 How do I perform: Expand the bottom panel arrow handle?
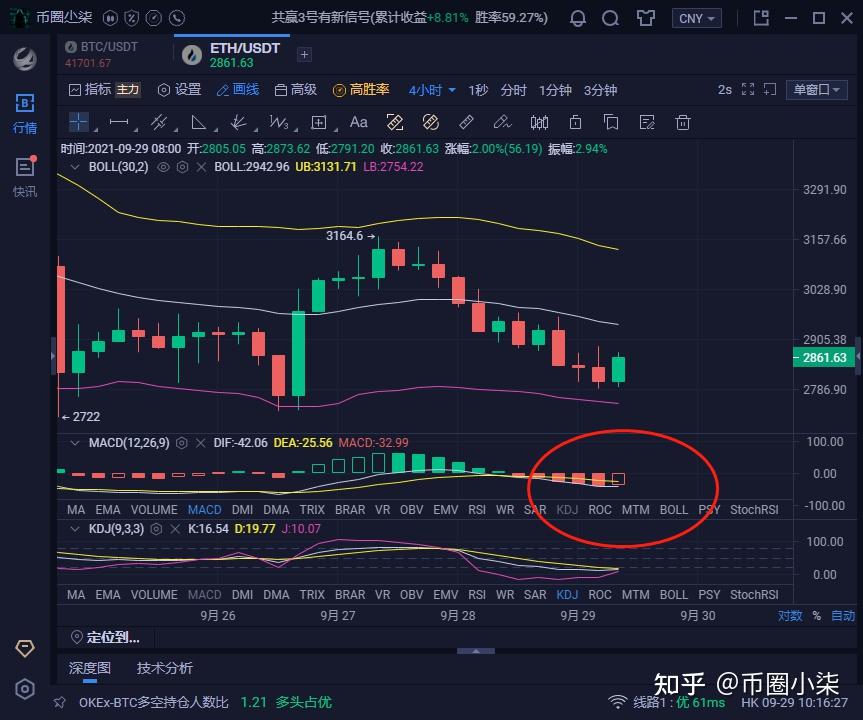coord(476,651)
